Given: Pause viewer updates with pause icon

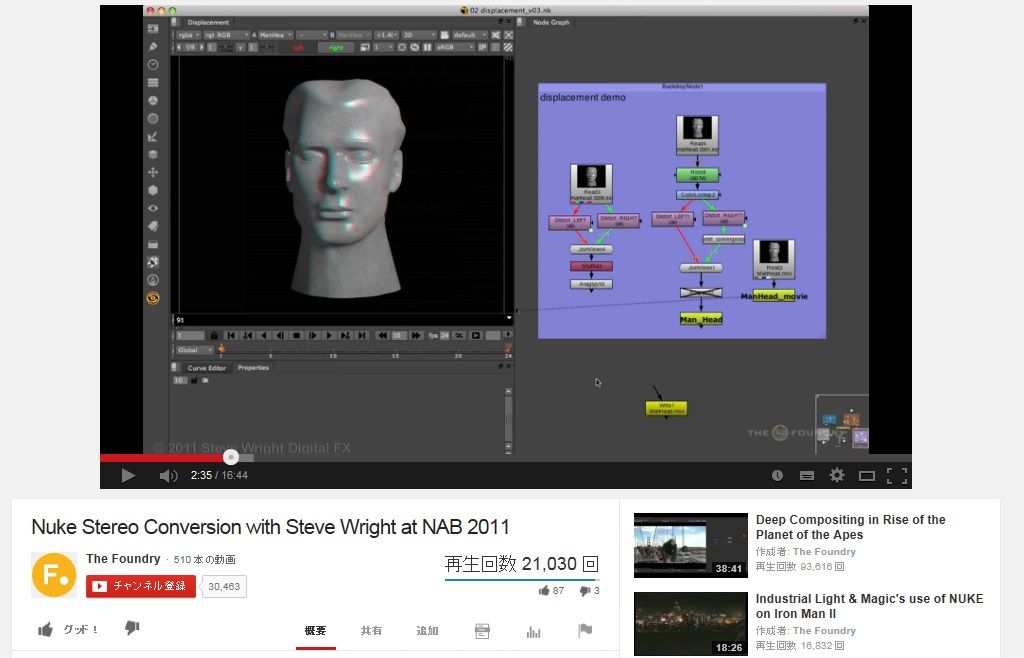Looking at the screenshot, I should [427, 47].
